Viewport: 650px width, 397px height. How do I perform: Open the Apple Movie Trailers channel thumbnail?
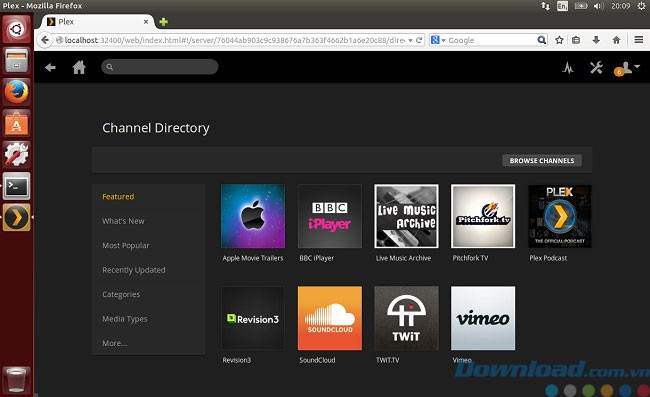tap(253, 216)
